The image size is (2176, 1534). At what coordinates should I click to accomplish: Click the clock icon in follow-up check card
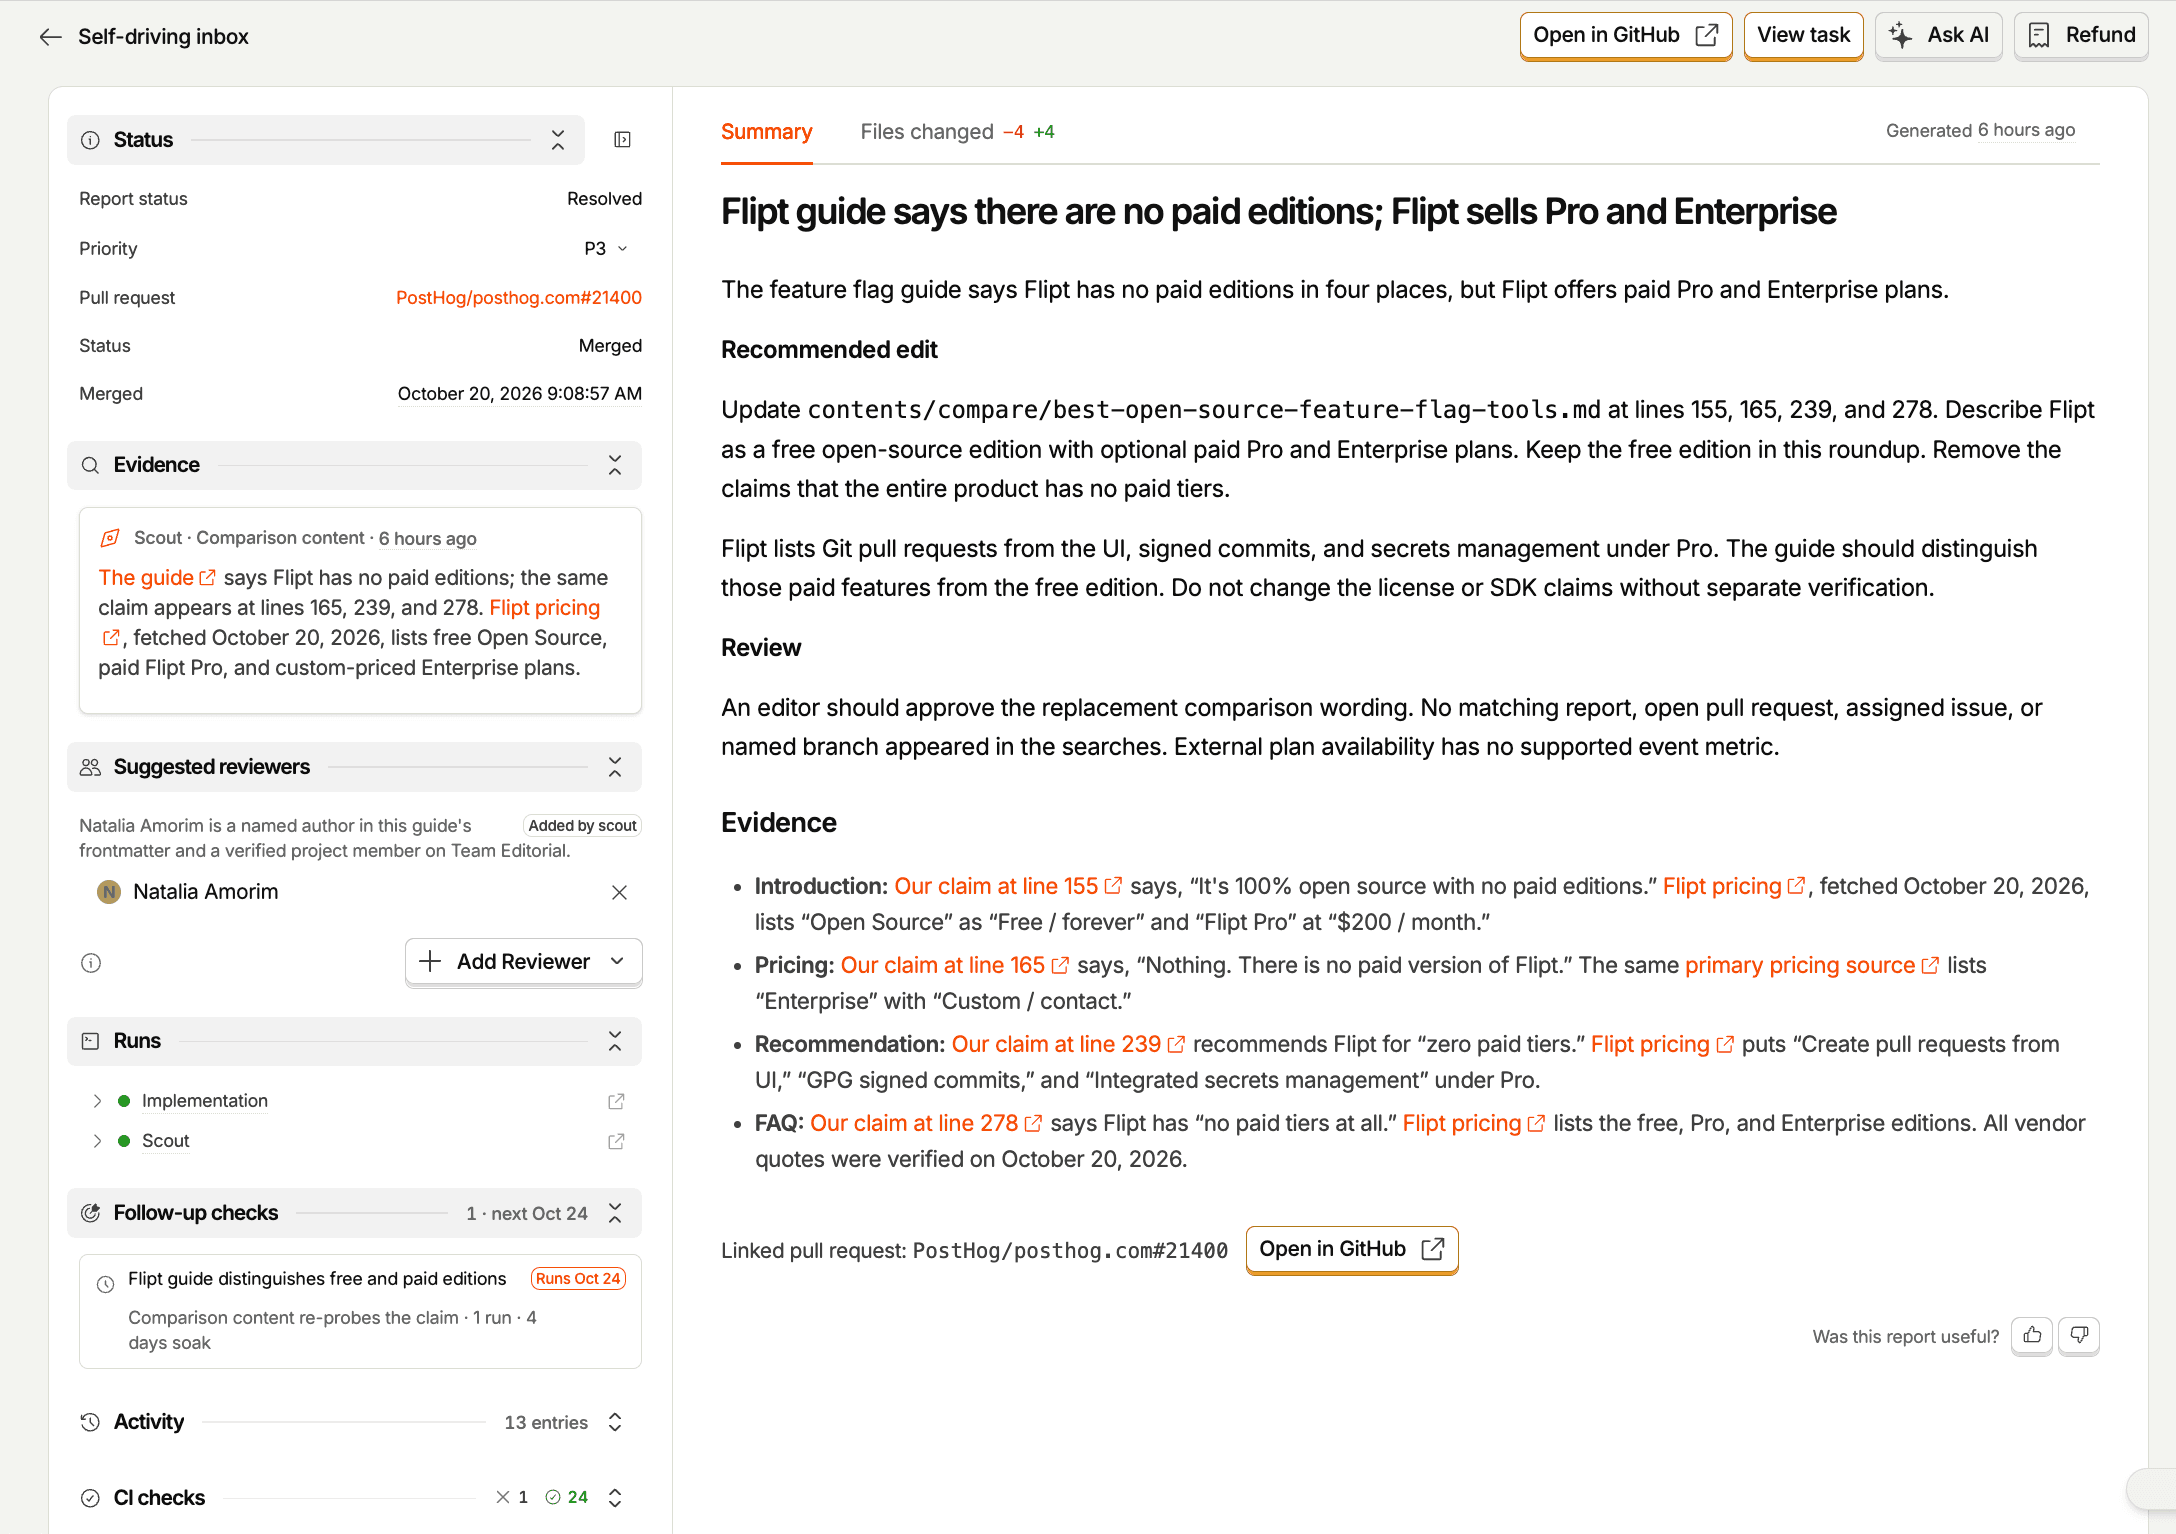point(105,1285)
